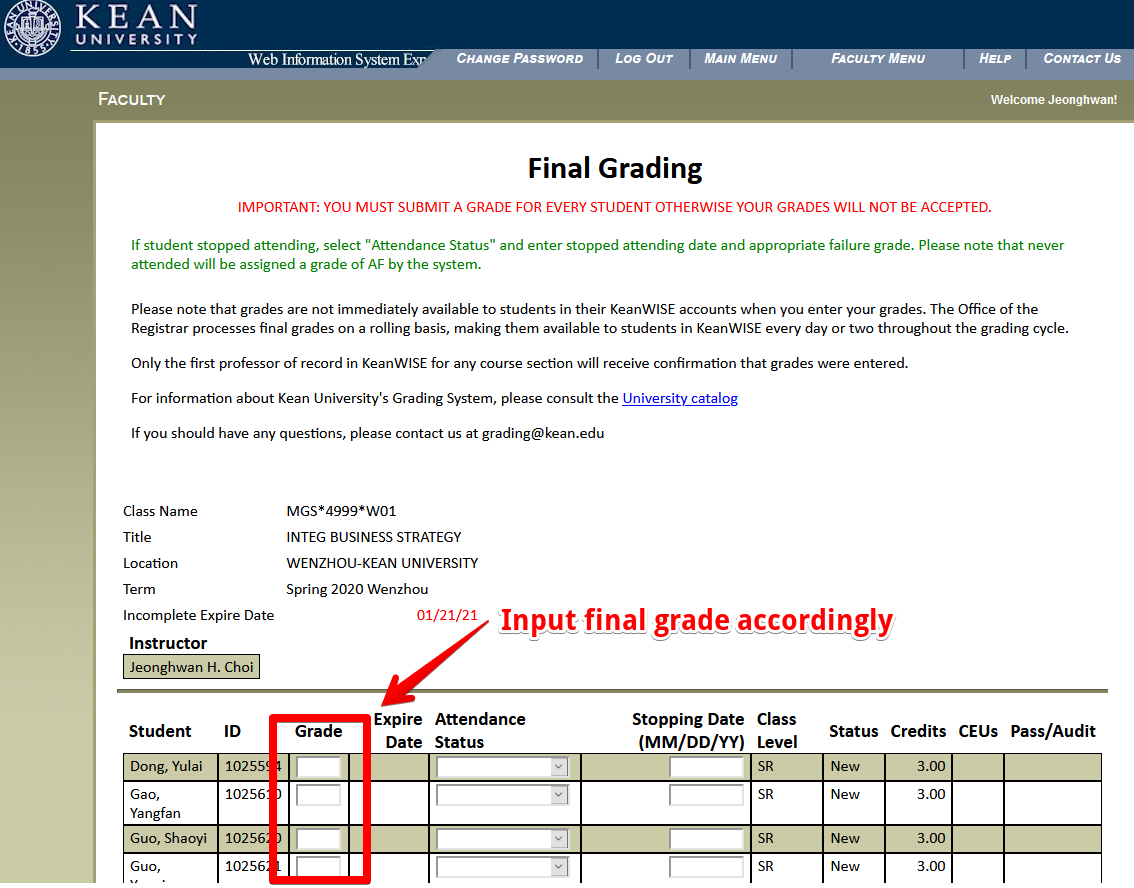The width and height of the screenshot is (1134, 888).
Task: Click the FACULTY section header
Action: point(132,99)
